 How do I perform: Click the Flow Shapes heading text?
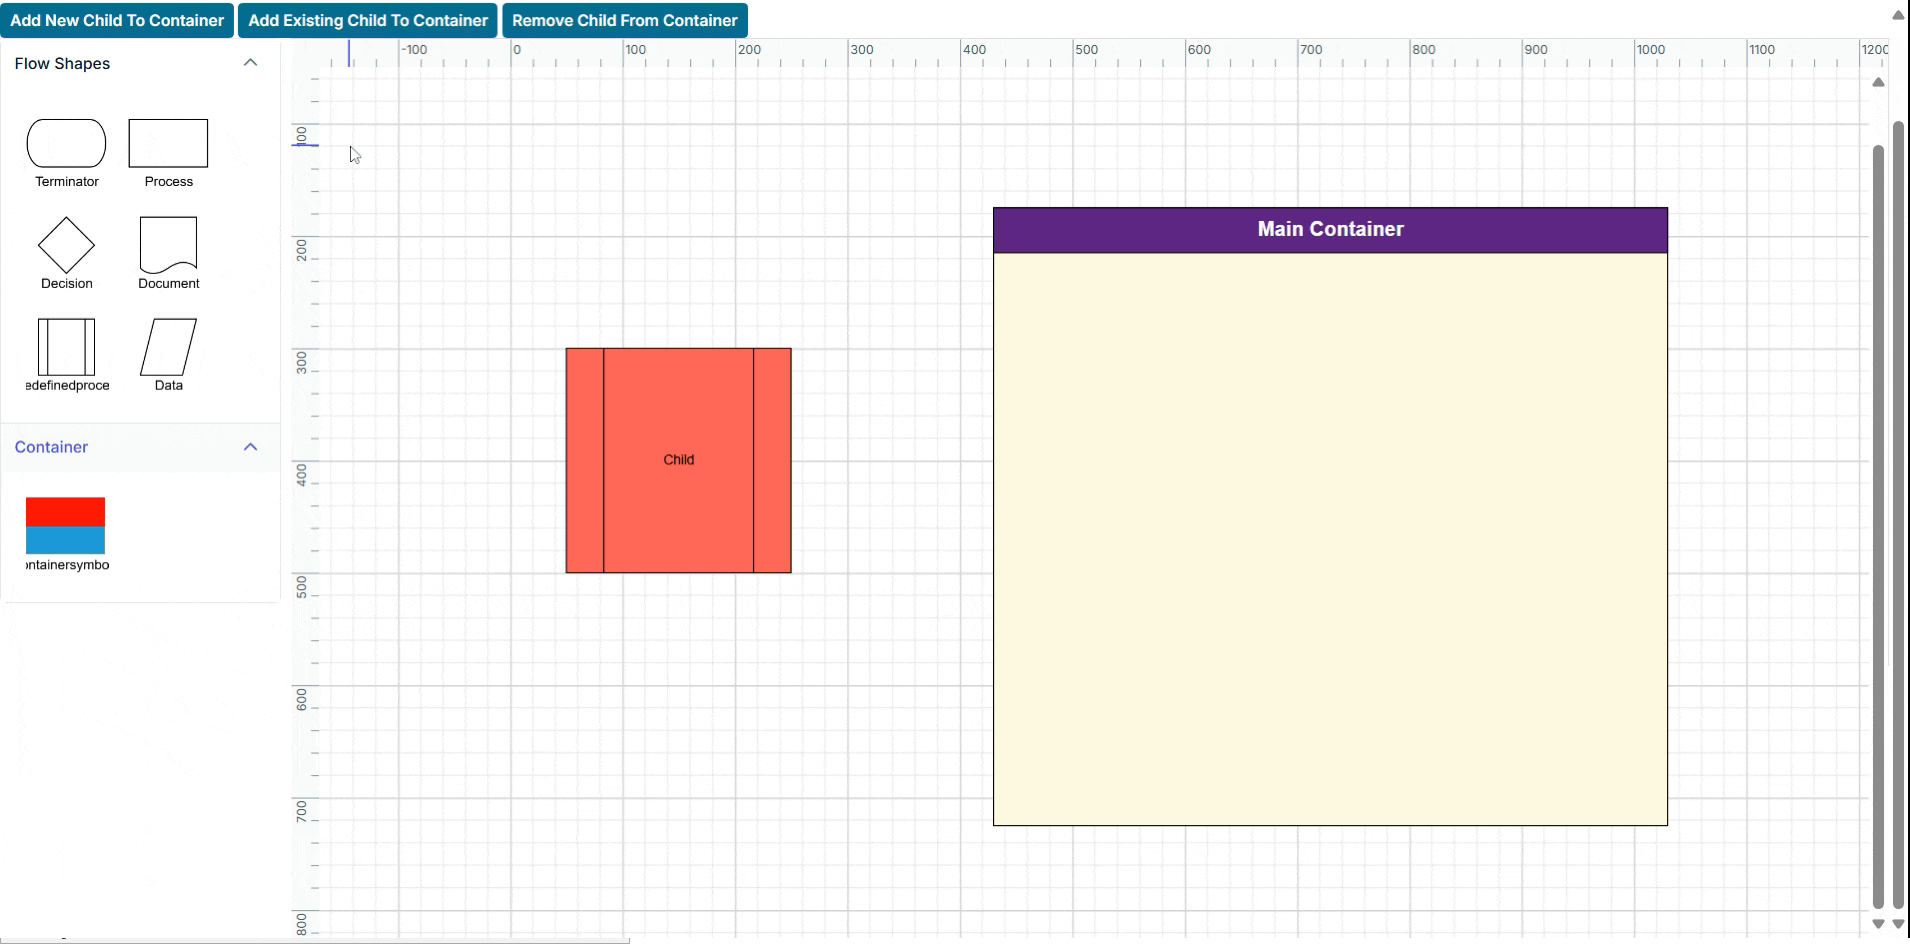62,63
